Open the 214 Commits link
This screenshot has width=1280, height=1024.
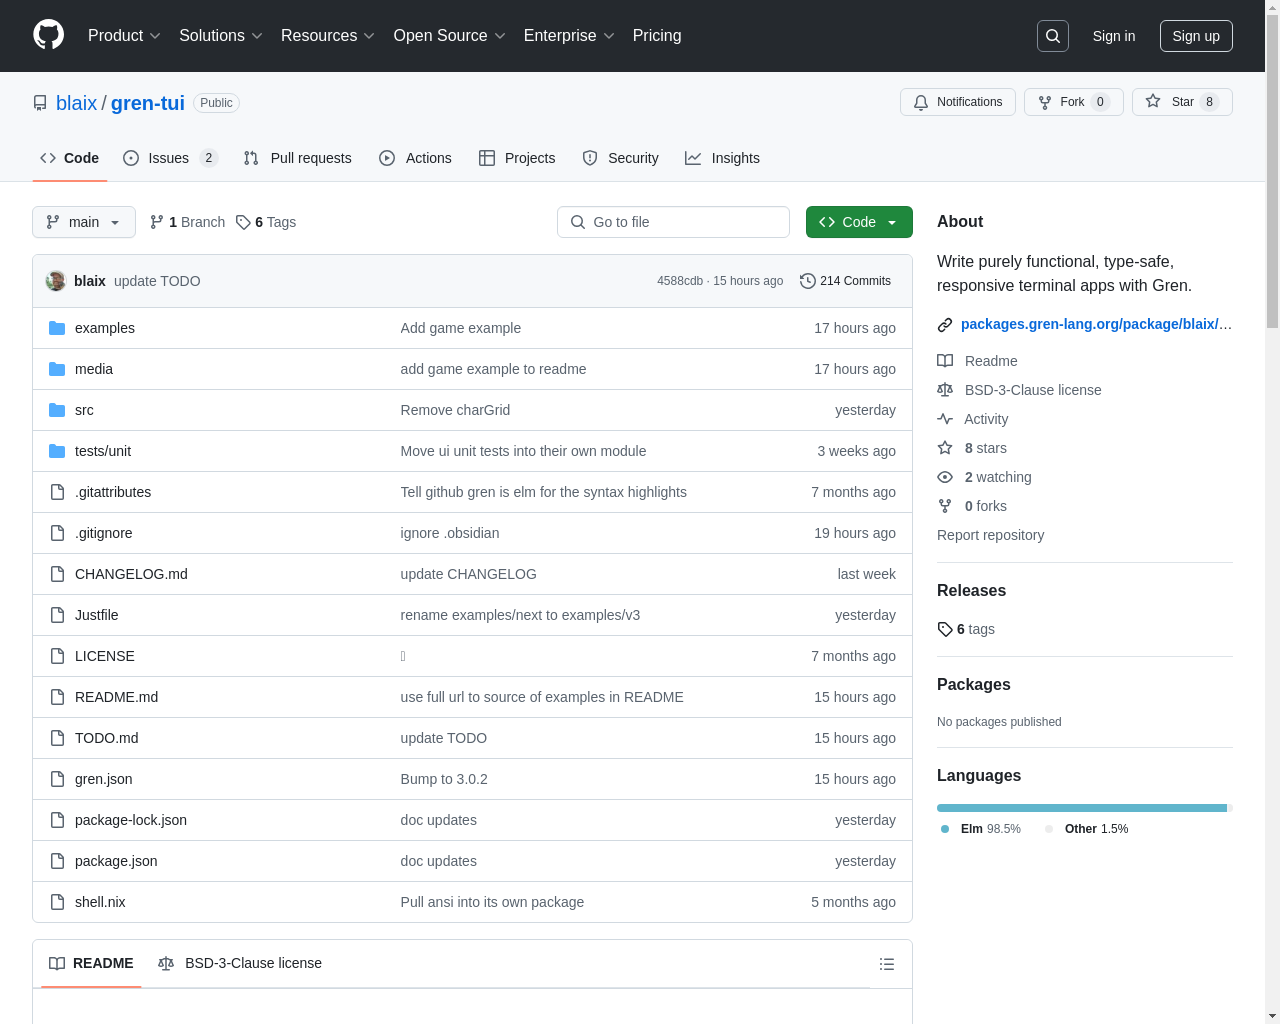[x=846, y=281]
